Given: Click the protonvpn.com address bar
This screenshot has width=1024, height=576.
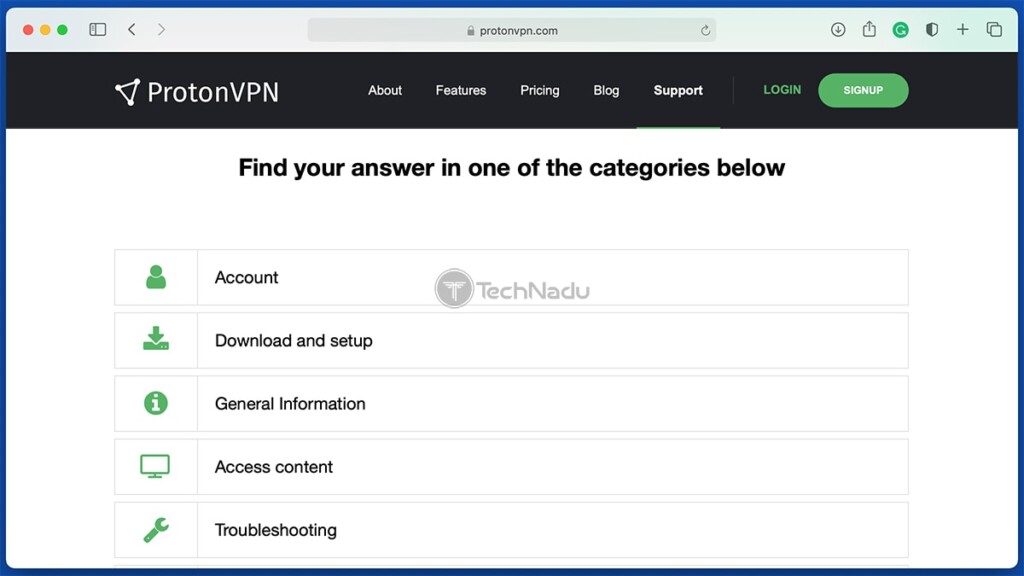Looking at the screenshot, I should pos(511,30).
